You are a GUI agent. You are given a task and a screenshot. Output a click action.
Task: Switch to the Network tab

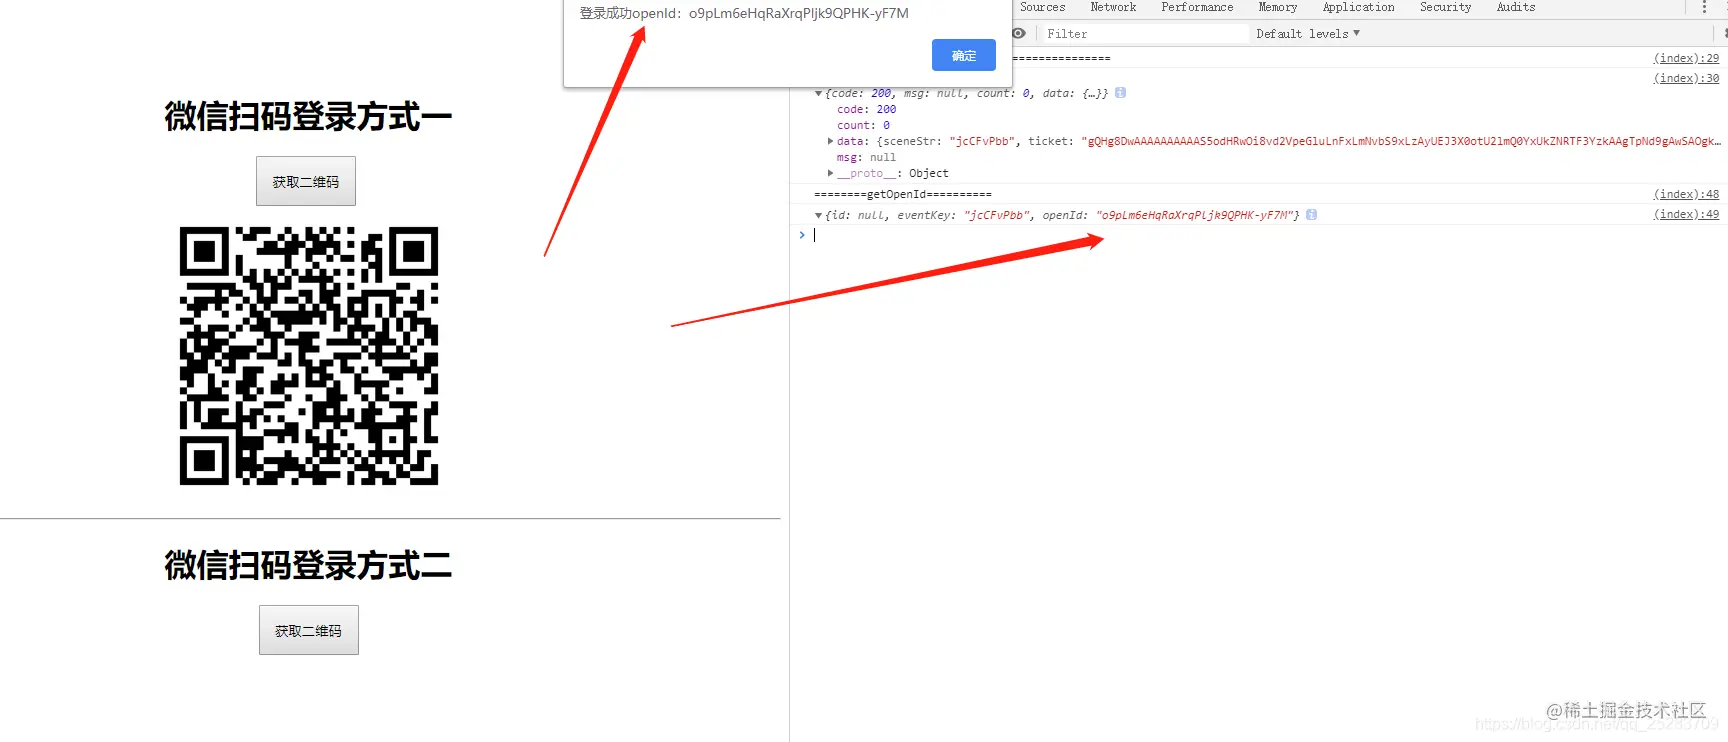1113,7
